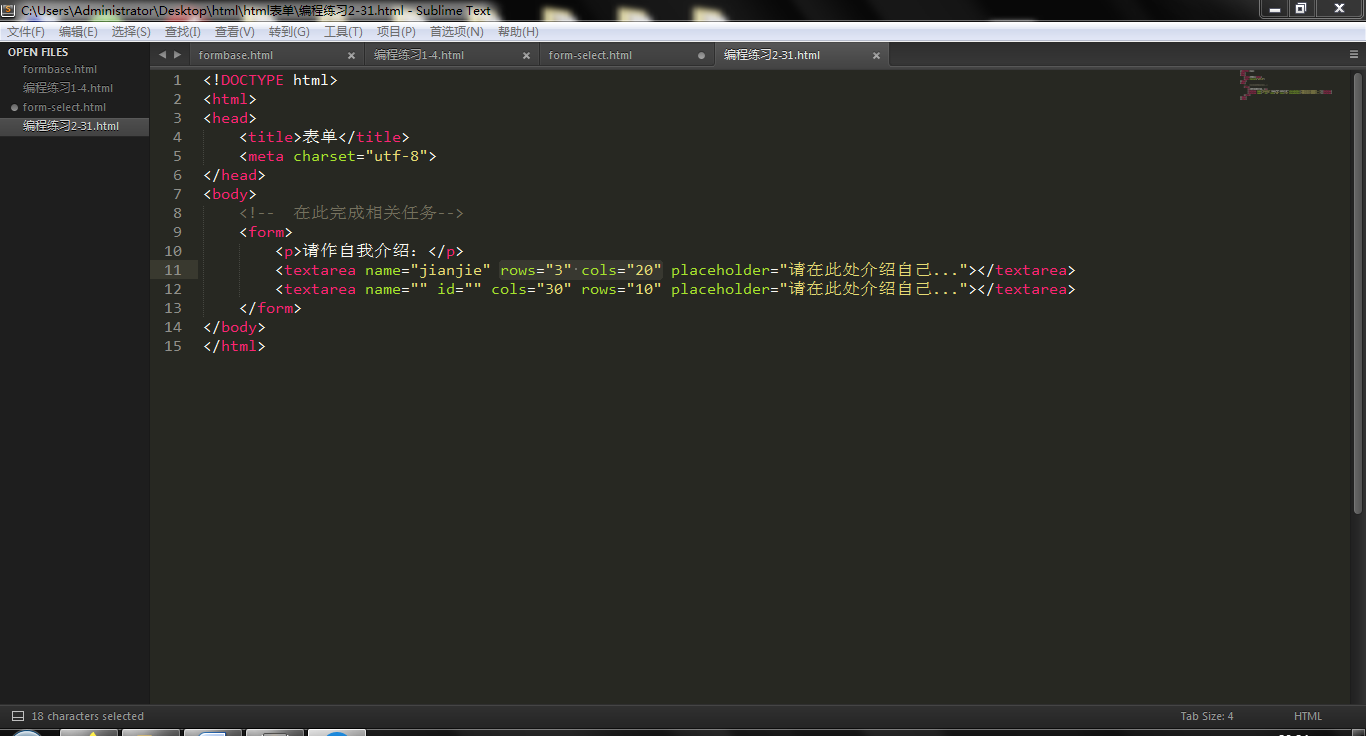The image size is (1366, 736).
Task: Click the next tab arrow
Action: (178, 55)
